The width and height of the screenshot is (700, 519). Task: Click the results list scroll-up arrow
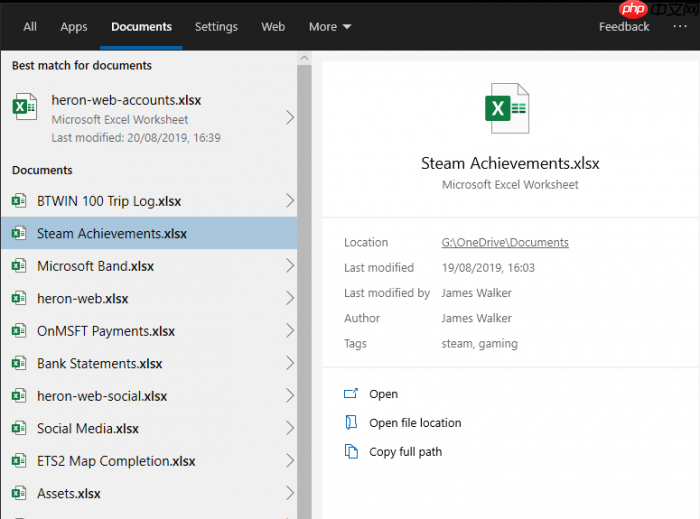[304, 58]
